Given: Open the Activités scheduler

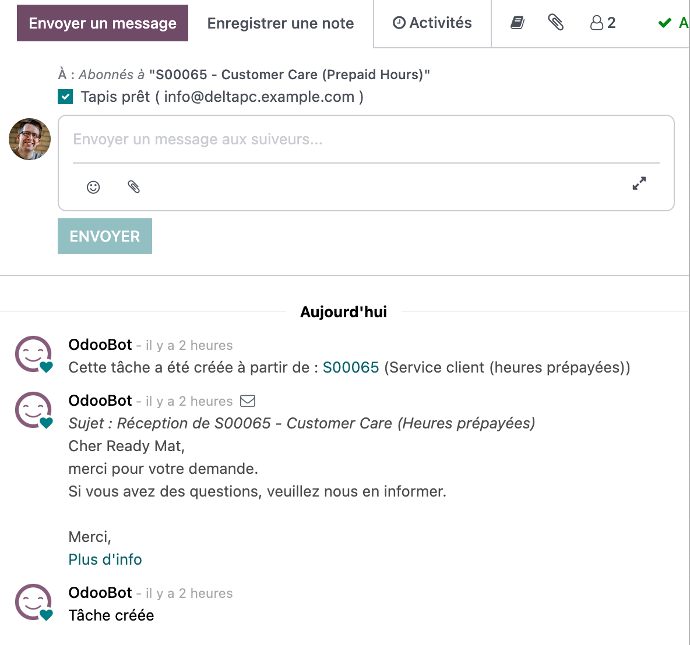Looking at the screenshot, I should [432, 23].
